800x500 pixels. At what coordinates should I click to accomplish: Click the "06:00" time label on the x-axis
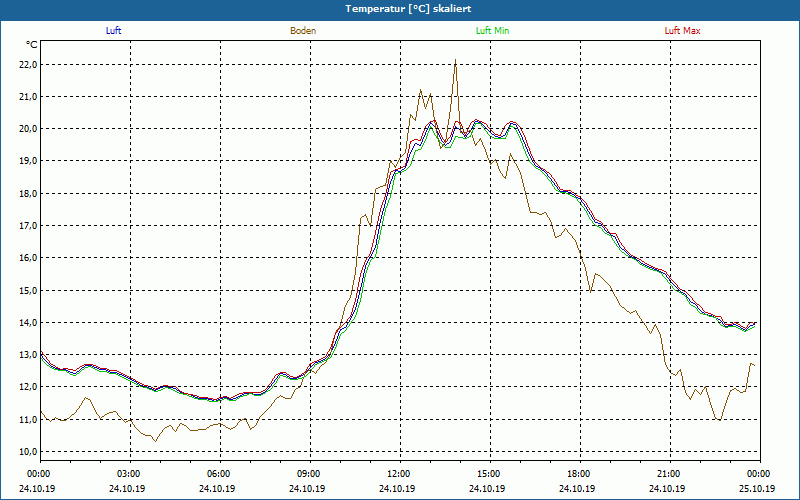(220, 474)
